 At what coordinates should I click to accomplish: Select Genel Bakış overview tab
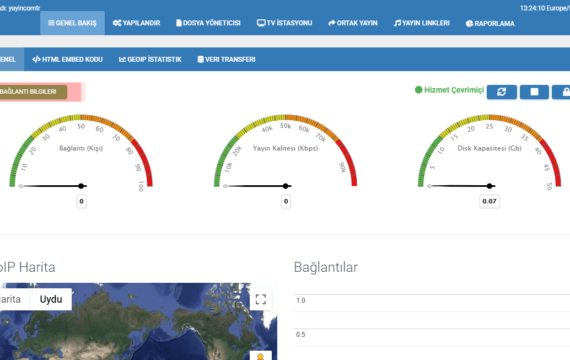pyautogui.click(x=72, y=23)
